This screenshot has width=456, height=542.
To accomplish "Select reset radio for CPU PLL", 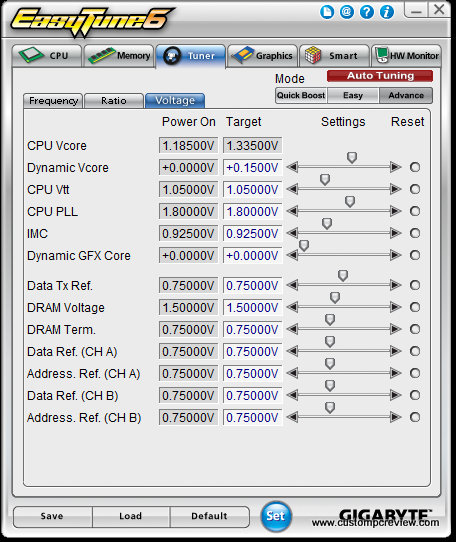I will [x=415, y=211].
